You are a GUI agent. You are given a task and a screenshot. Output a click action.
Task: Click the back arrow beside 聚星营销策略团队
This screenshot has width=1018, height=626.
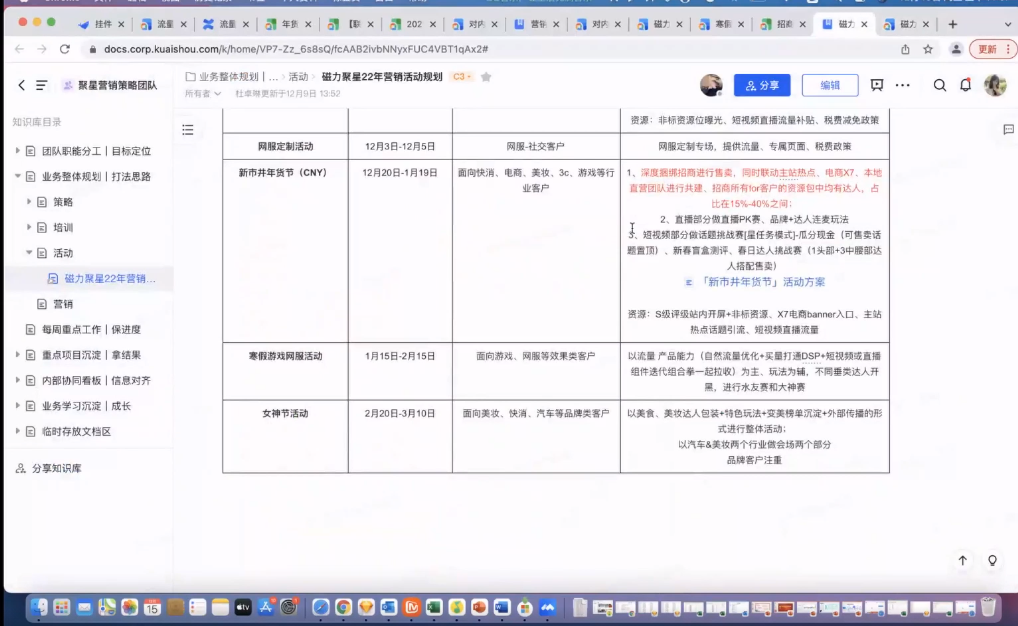click(x=22, y=86)
